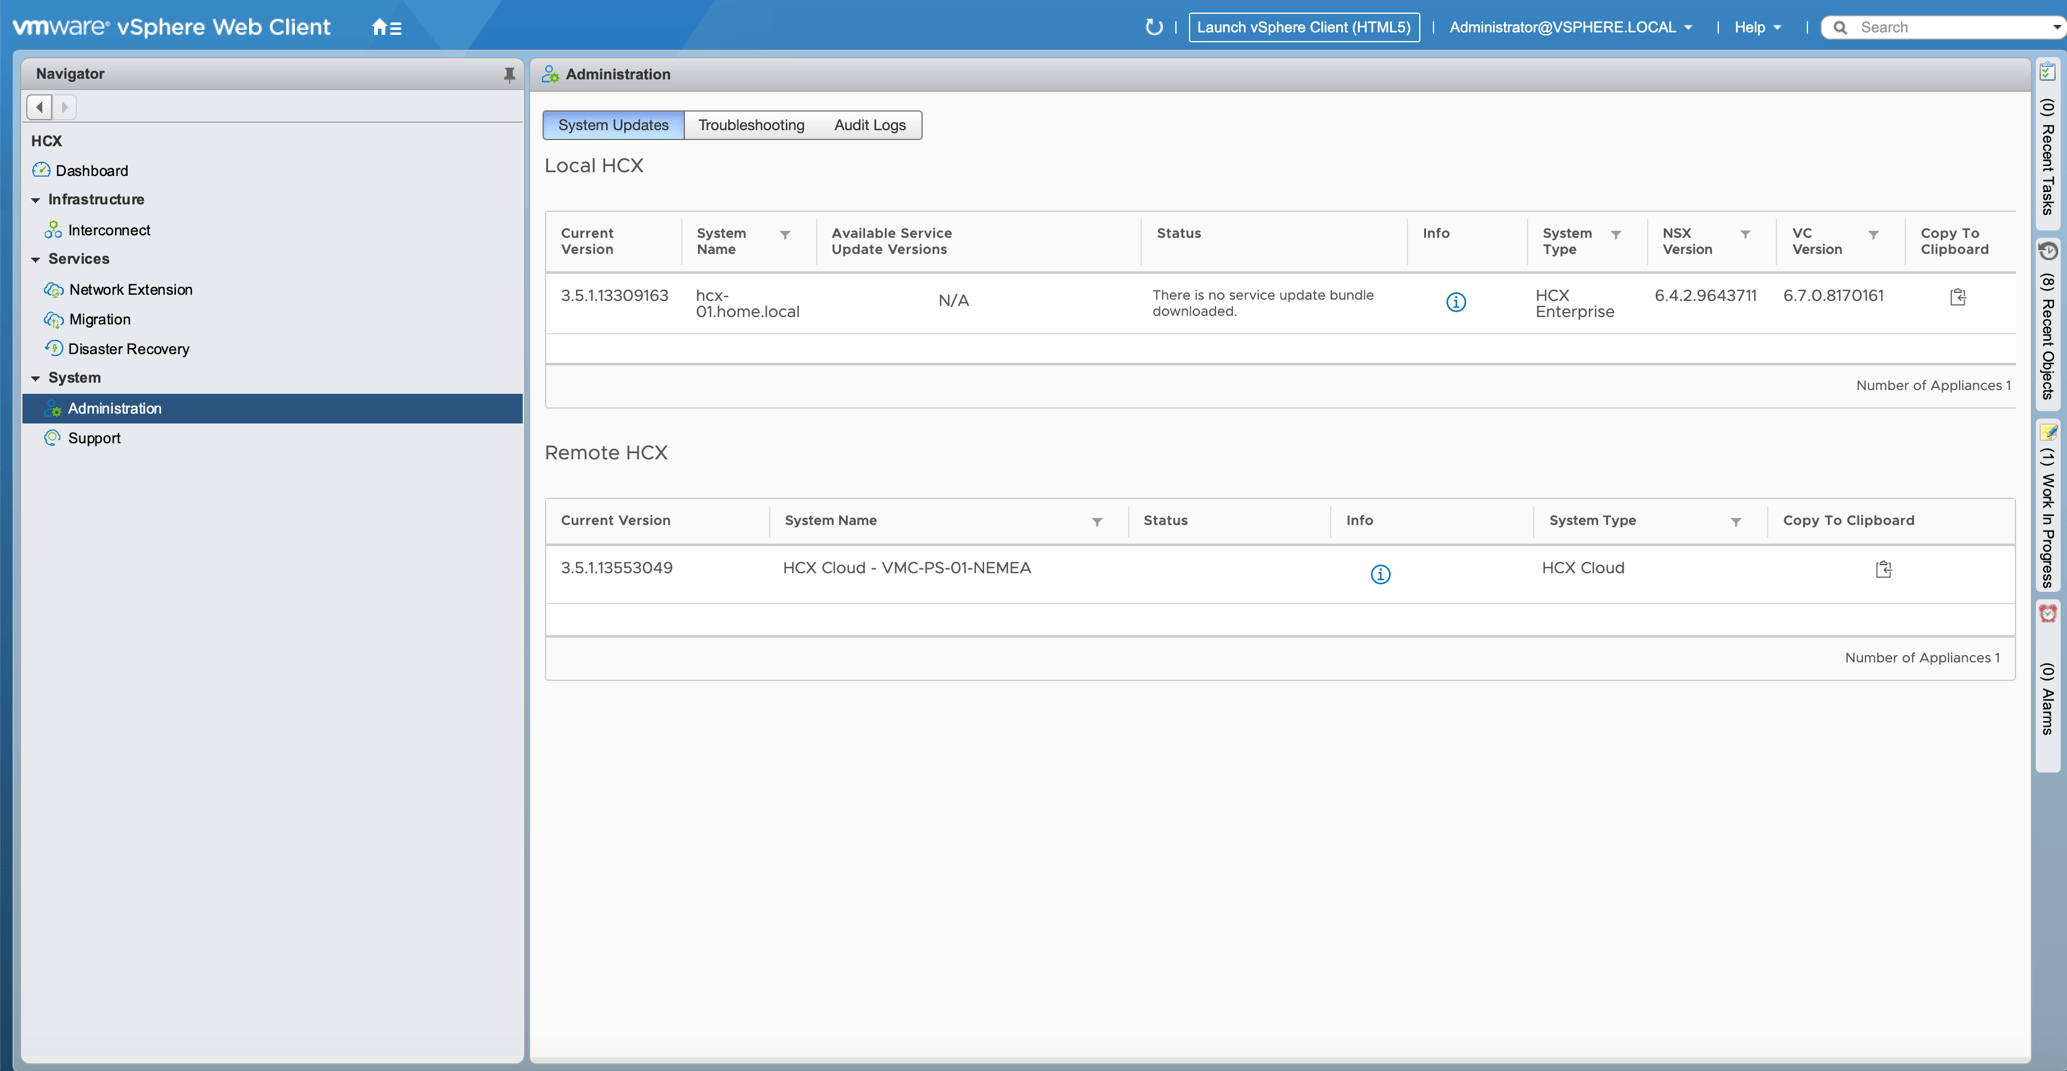Collapse the Infrastructure tree section
This screenshot has width=2067, height=1071.
36,200
